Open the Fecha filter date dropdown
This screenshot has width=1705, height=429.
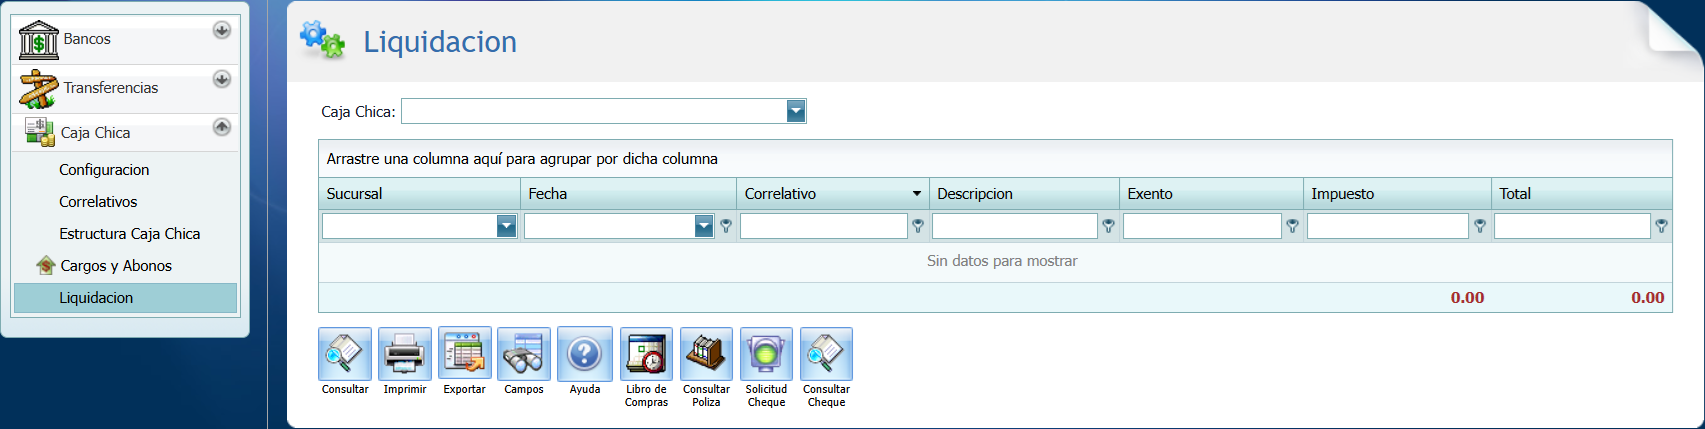click(x=704, y=227)
